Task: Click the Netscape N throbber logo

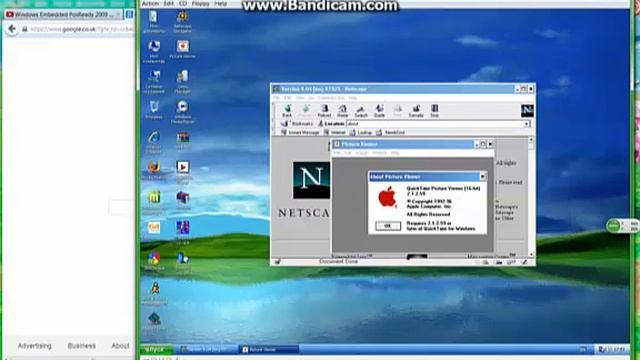Action: tap(527, 111)
